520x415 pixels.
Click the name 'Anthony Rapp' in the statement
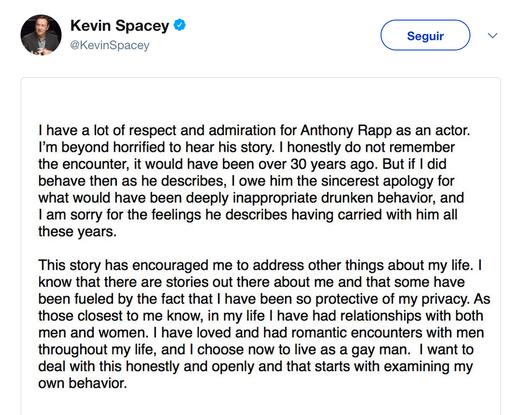(x=346, y=130)
